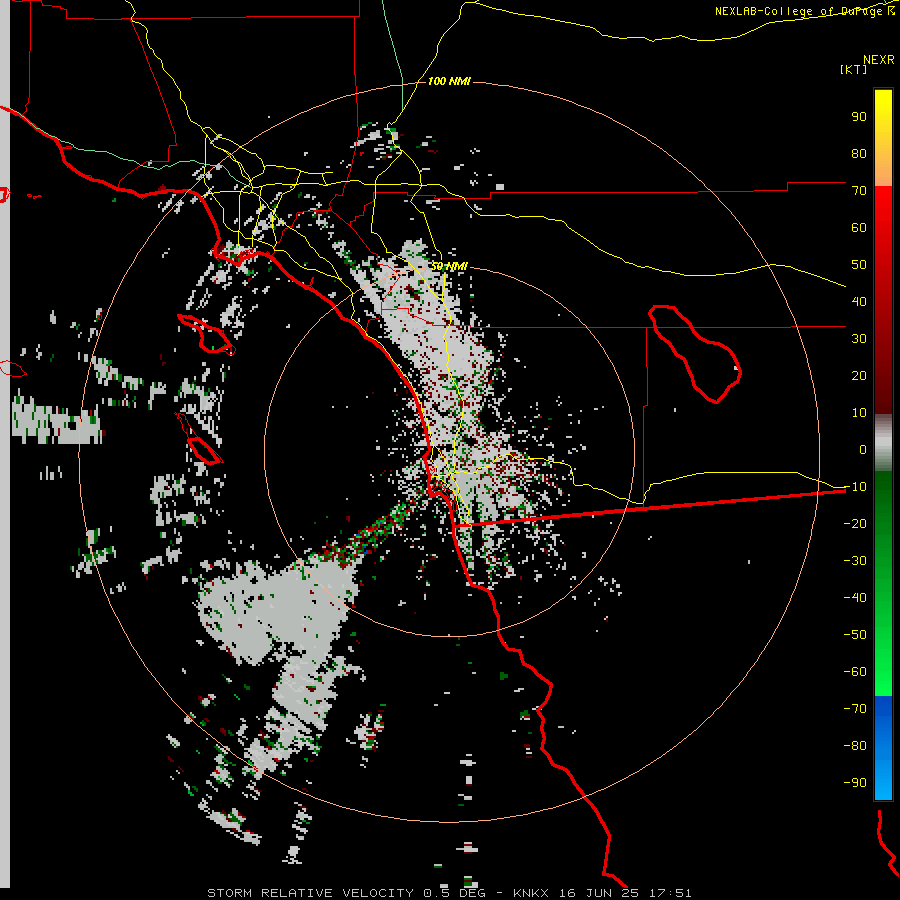900x900 pixels.
Task: Click the 50 value on velocity scale
Action: point(859,265)
